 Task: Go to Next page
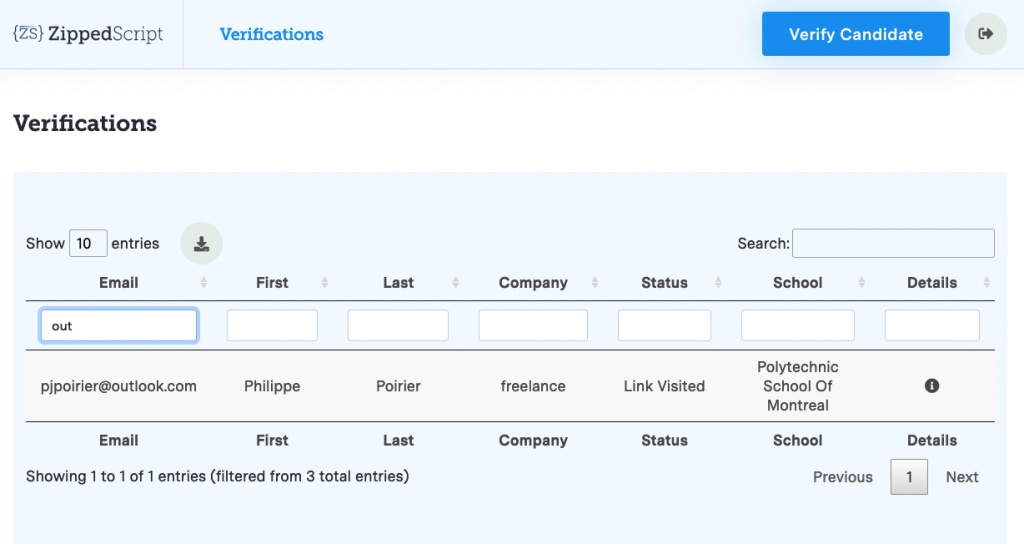pos(961,477)
